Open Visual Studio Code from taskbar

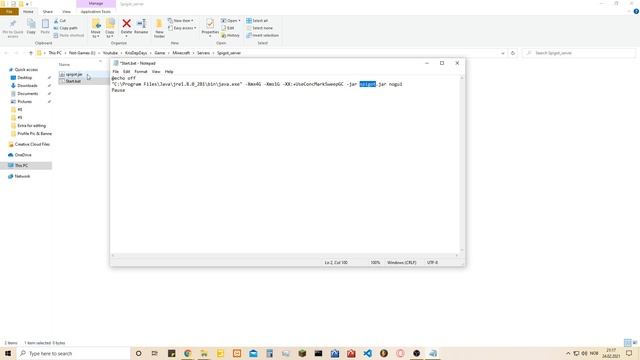pyautogui.click(x=367, y=353)
